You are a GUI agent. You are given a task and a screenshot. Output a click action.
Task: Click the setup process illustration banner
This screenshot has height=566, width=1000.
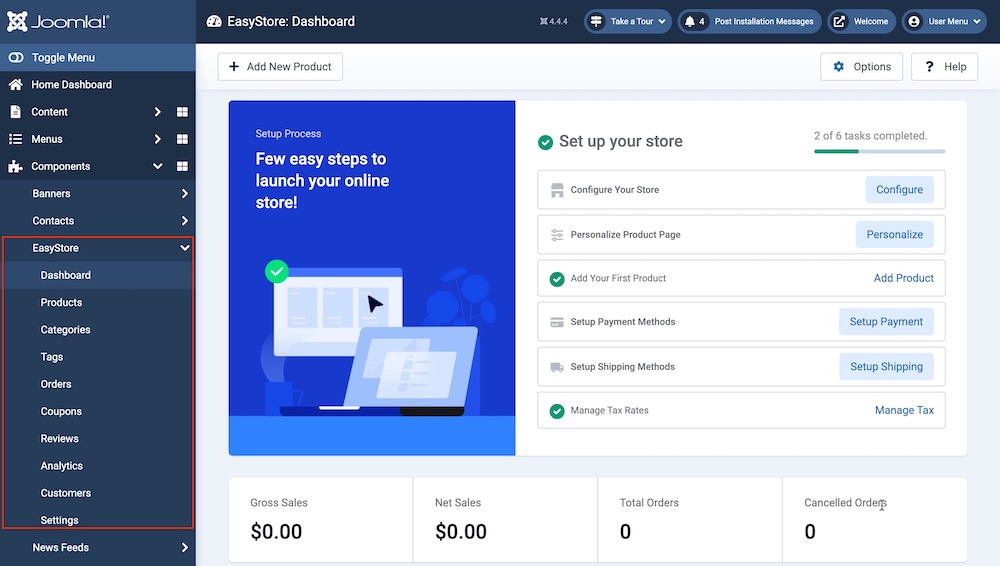[x=372, y=278]
